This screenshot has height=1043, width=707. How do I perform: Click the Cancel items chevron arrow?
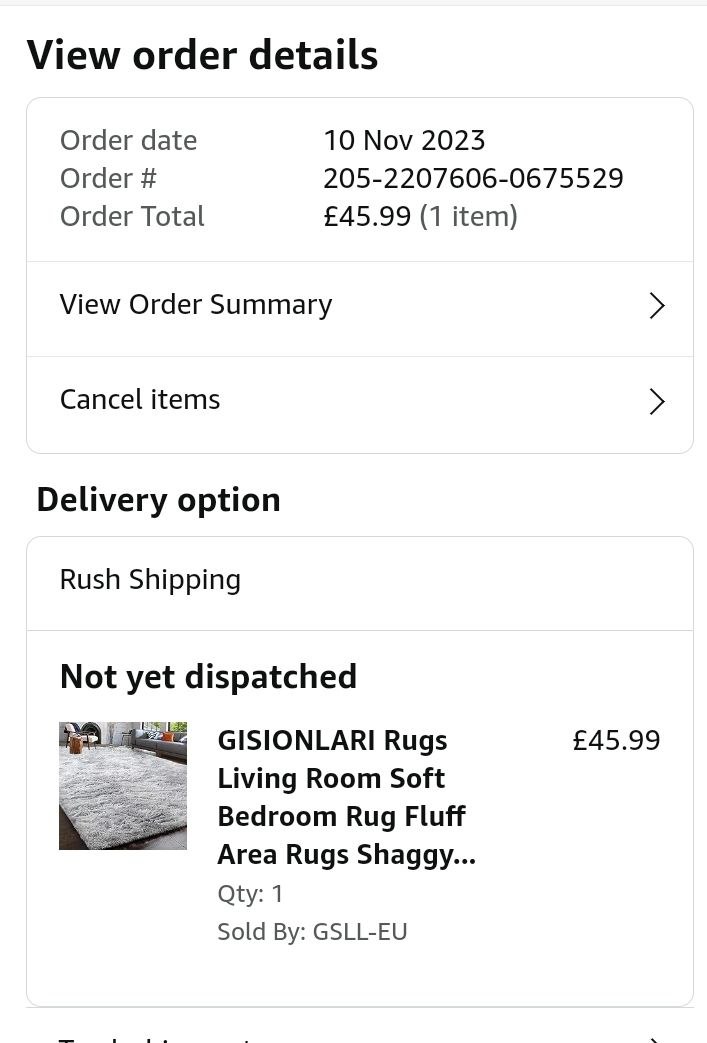tap(656, 402)
